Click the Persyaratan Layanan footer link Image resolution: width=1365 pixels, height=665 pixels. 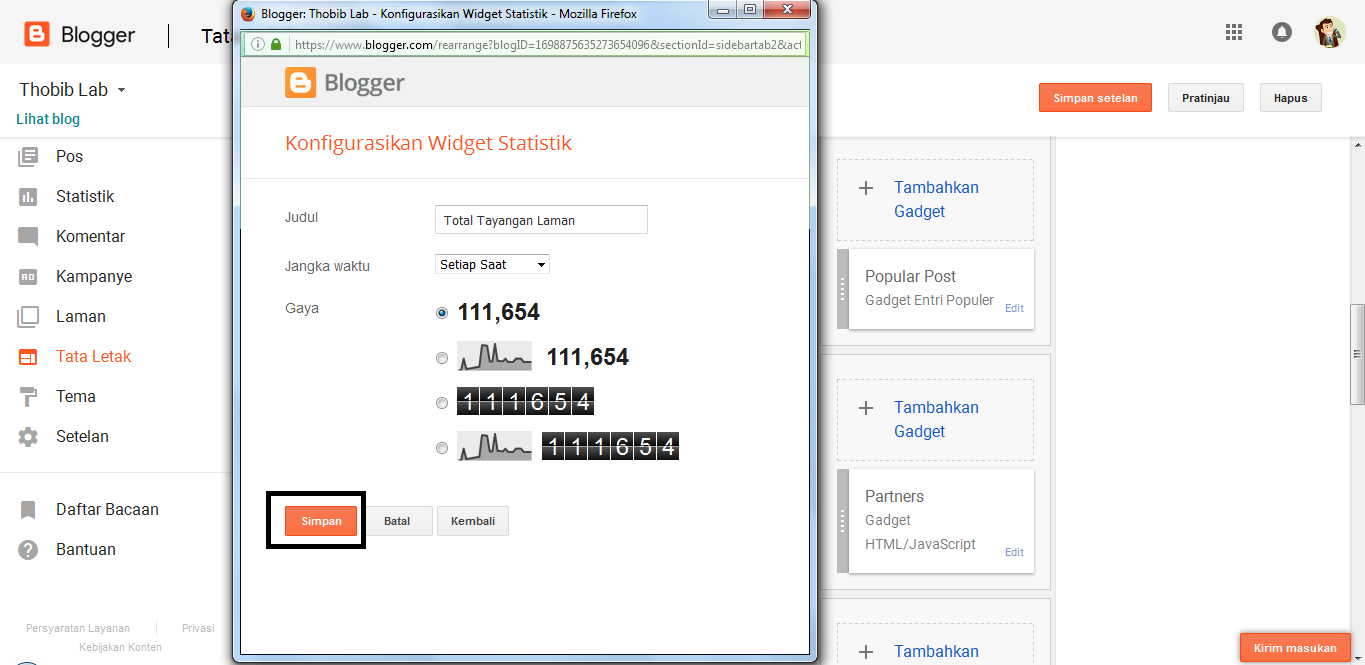click(x=78, y=628)
